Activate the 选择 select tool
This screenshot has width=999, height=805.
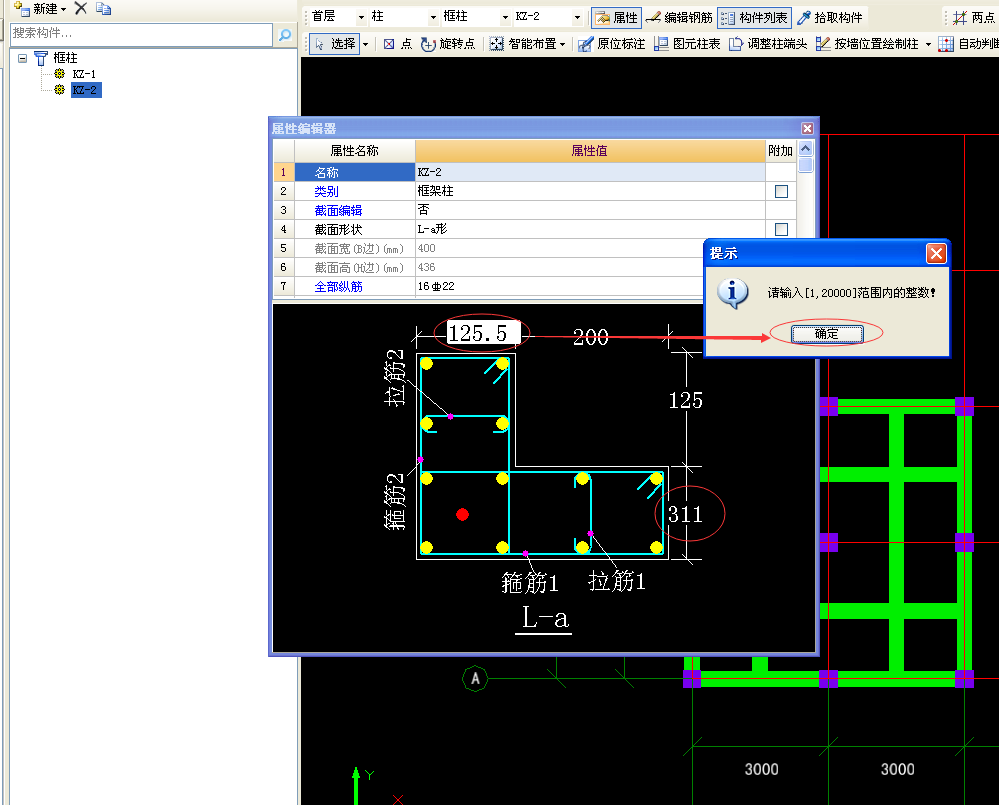click(x=336, y=43)
